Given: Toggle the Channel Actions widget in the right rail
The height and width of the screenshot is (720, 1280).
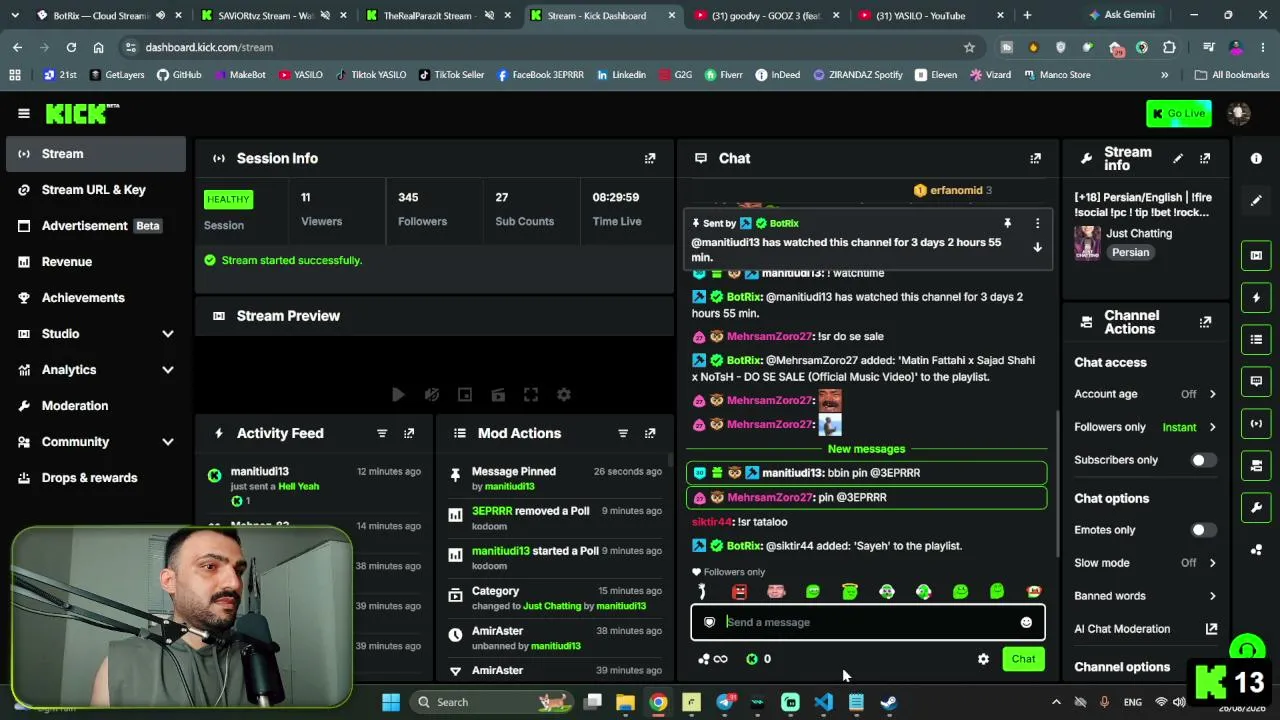Looking at the screenshot, I should coord(1256,465).
